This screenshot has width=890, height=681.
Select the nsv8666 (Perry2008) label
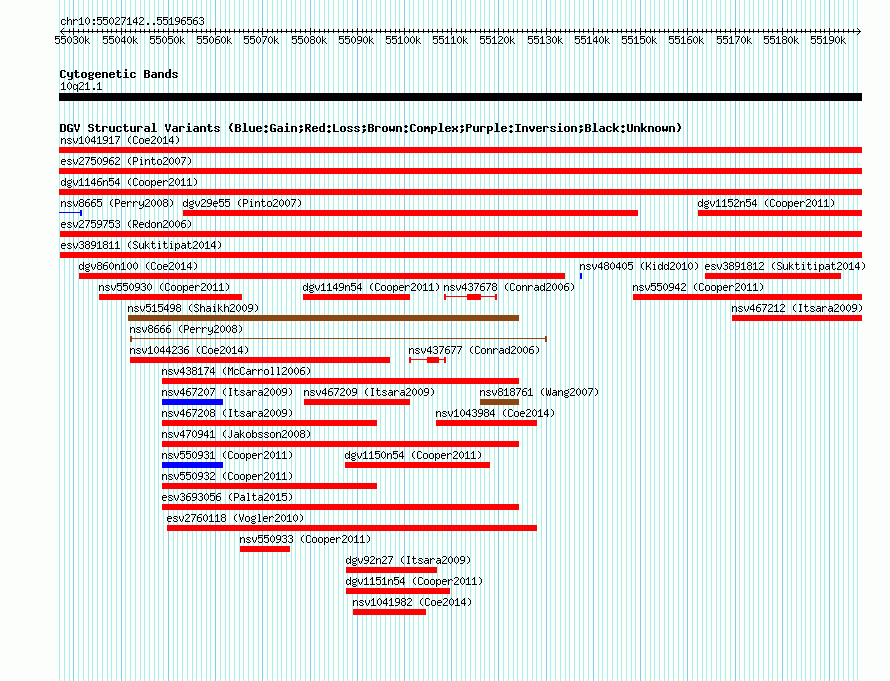point(186,329)
